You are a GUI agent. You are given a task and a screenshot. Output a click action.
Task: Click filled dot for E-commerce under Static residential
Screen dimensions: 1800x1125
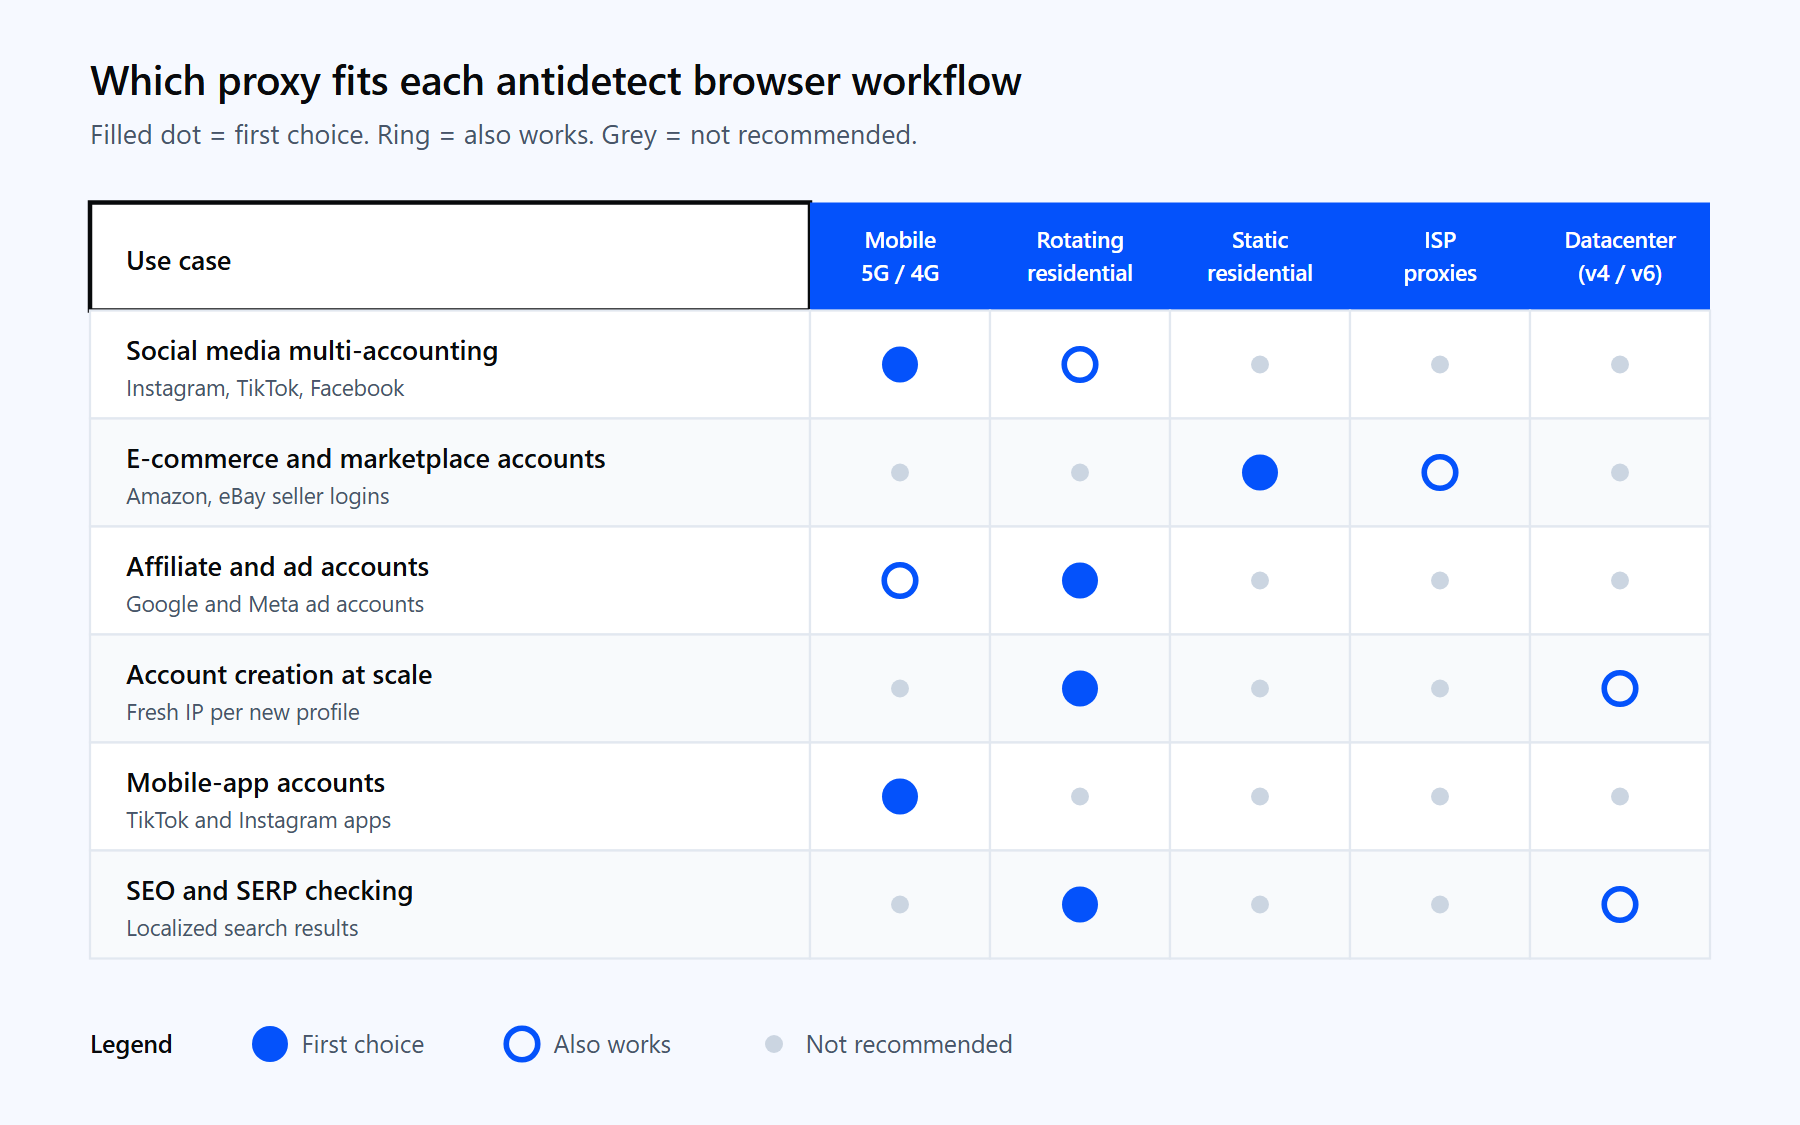click(1260, 472)
